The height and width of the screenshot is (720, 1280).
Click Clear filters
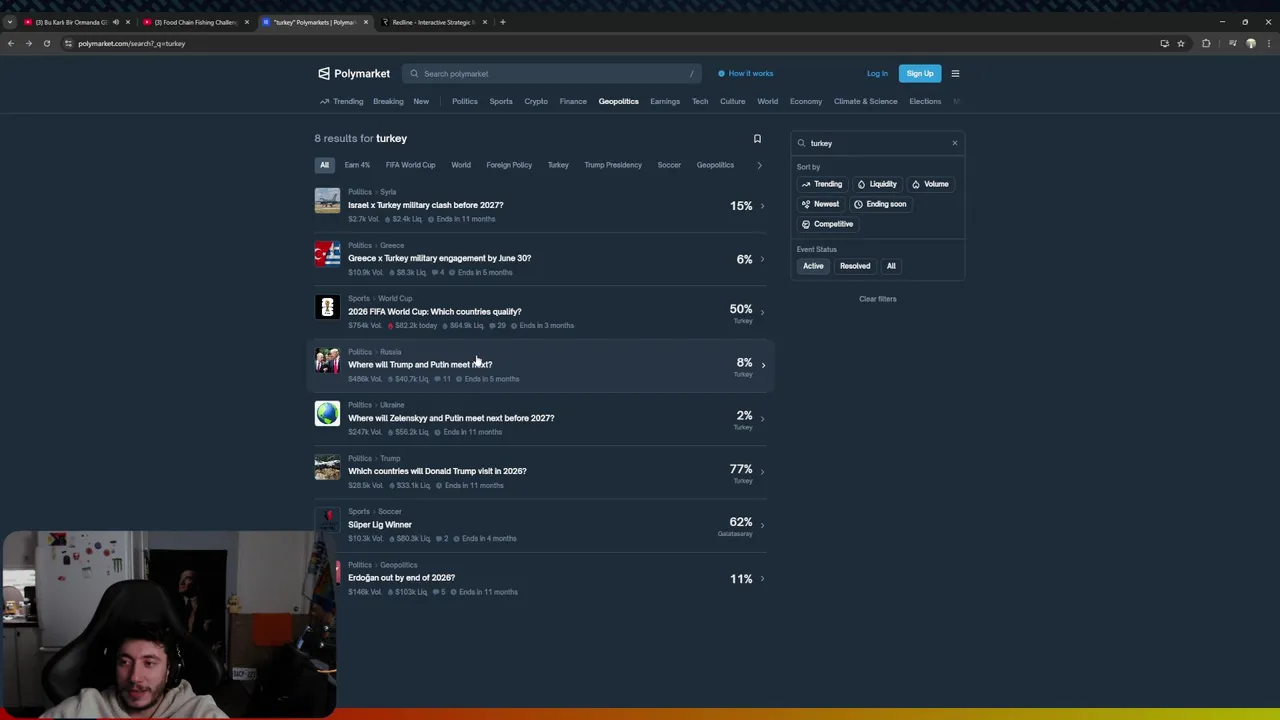coord(878,299)
